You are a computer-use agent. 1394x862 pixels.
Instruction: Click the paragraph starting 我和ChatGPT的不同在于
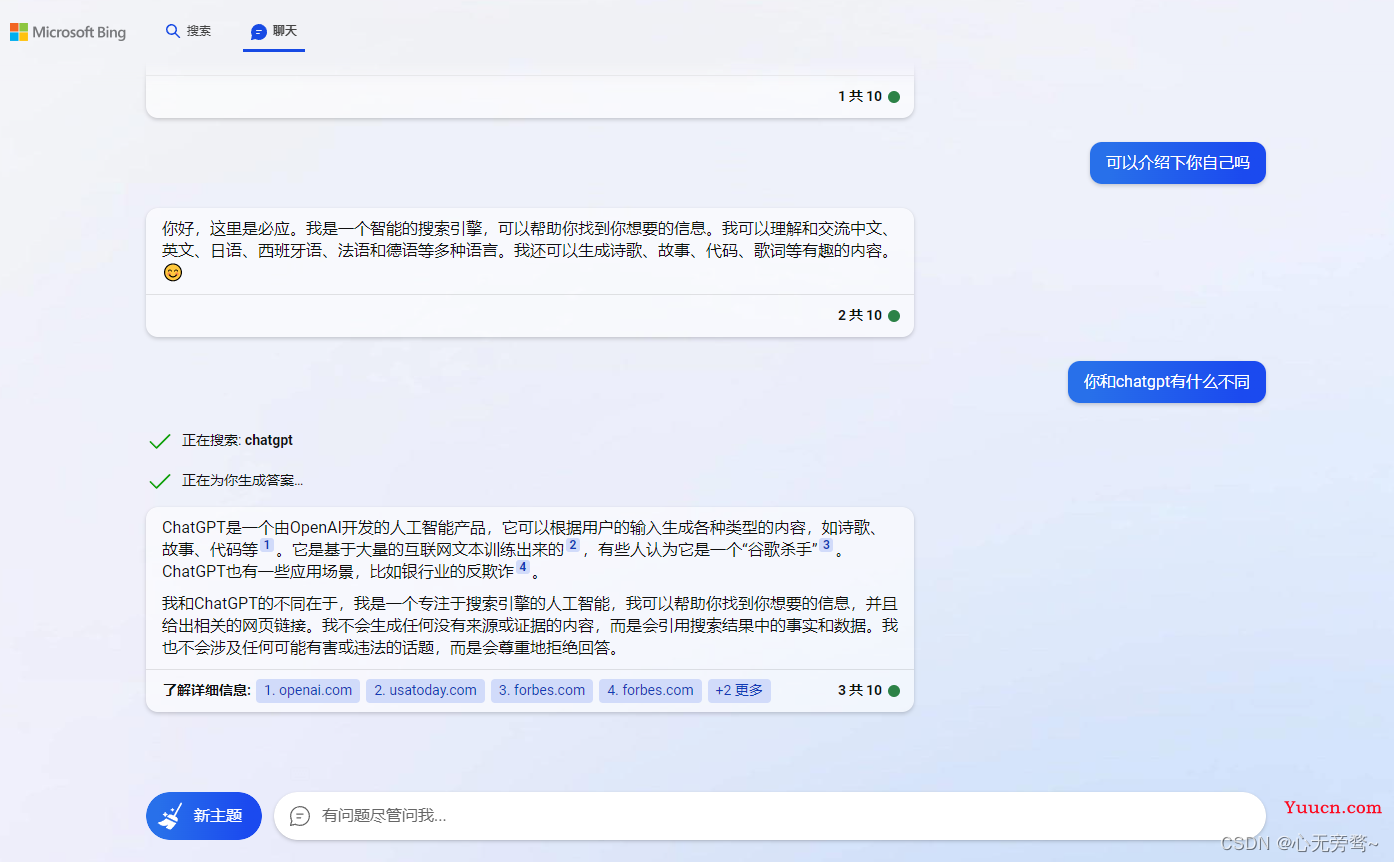(530, 625)
